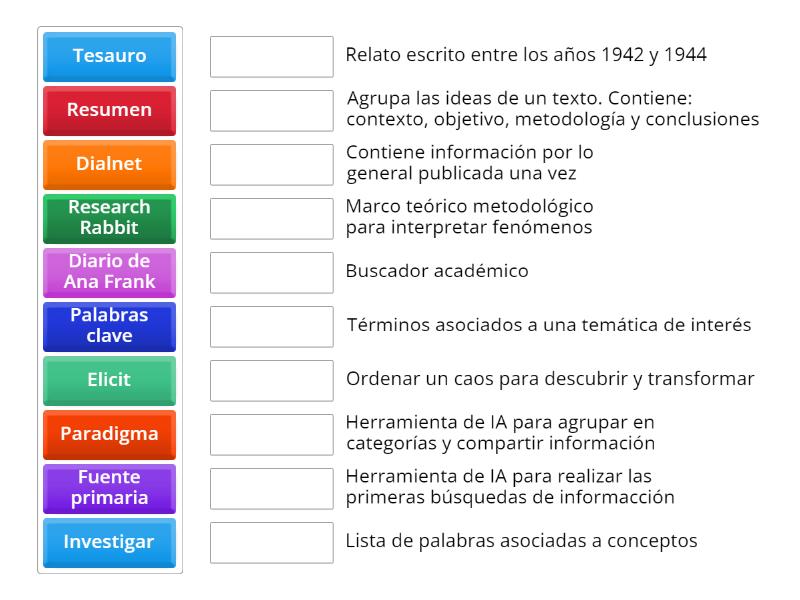Click the Palabras clave tile

(108, 326)
